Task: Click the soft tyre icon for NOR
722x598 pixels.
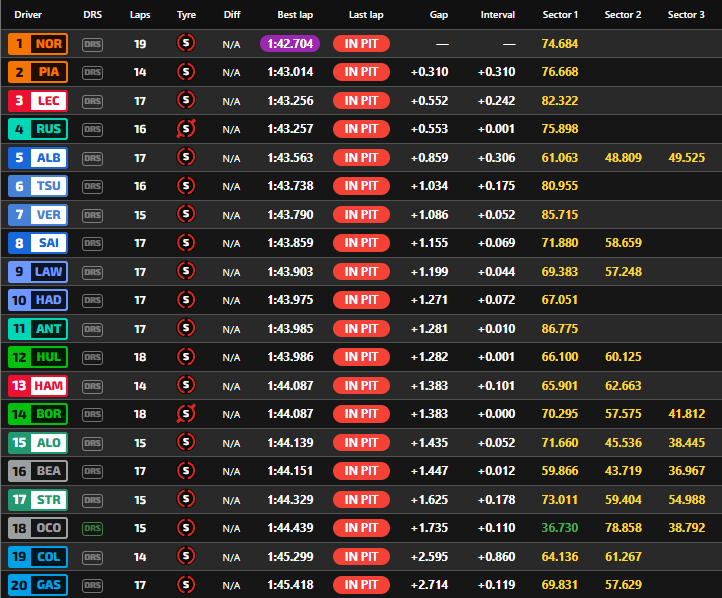Action: 185,43
